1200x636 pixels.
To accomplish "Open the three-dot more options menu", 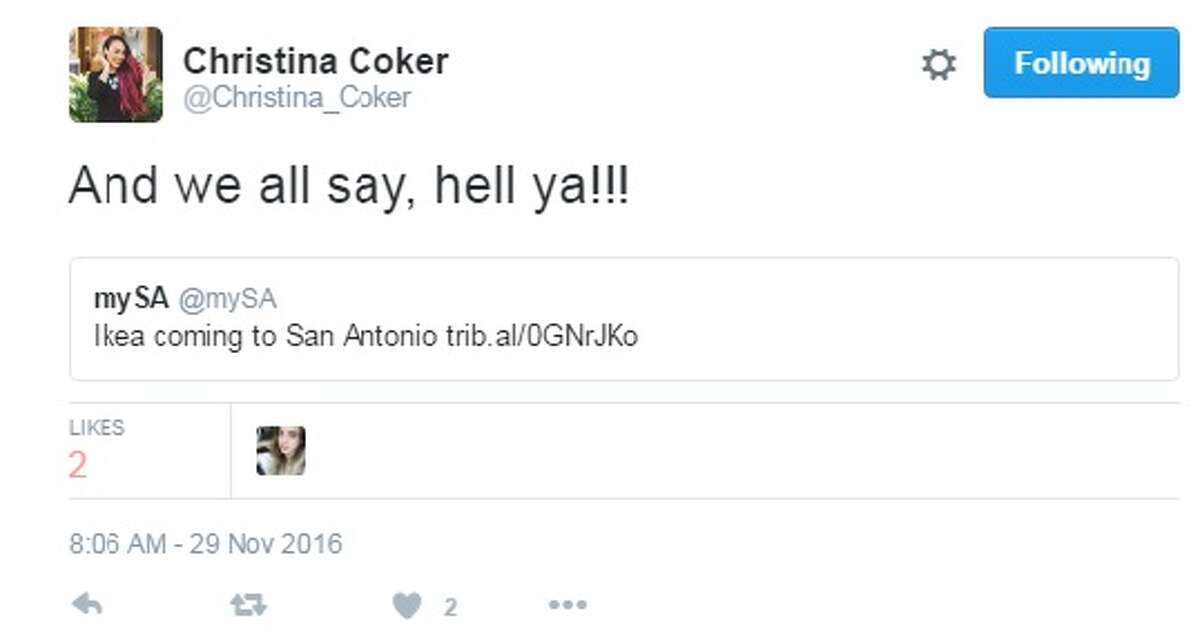I will pyautogui.click(x=567, y=604).
